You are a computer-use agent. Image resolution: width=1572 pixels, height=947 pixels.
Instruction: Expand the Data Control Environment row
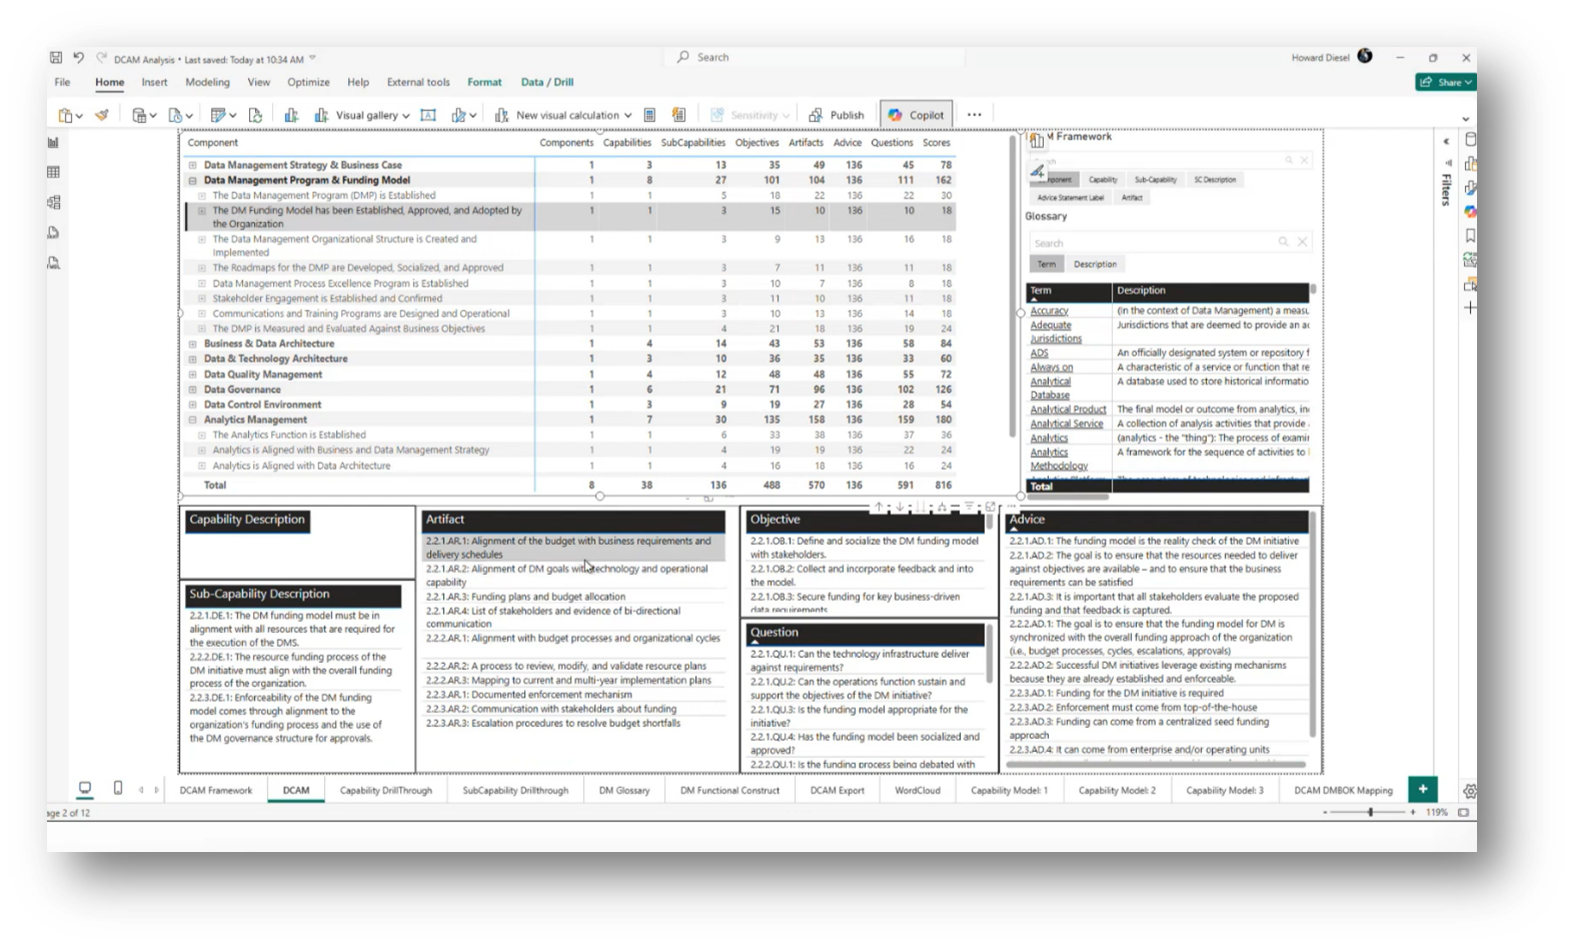(x=193, y=404)
